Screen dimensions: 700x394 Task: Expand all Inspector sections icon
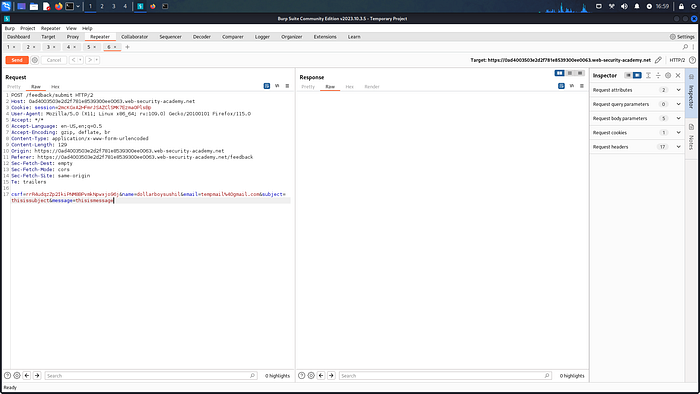(648, 75)
